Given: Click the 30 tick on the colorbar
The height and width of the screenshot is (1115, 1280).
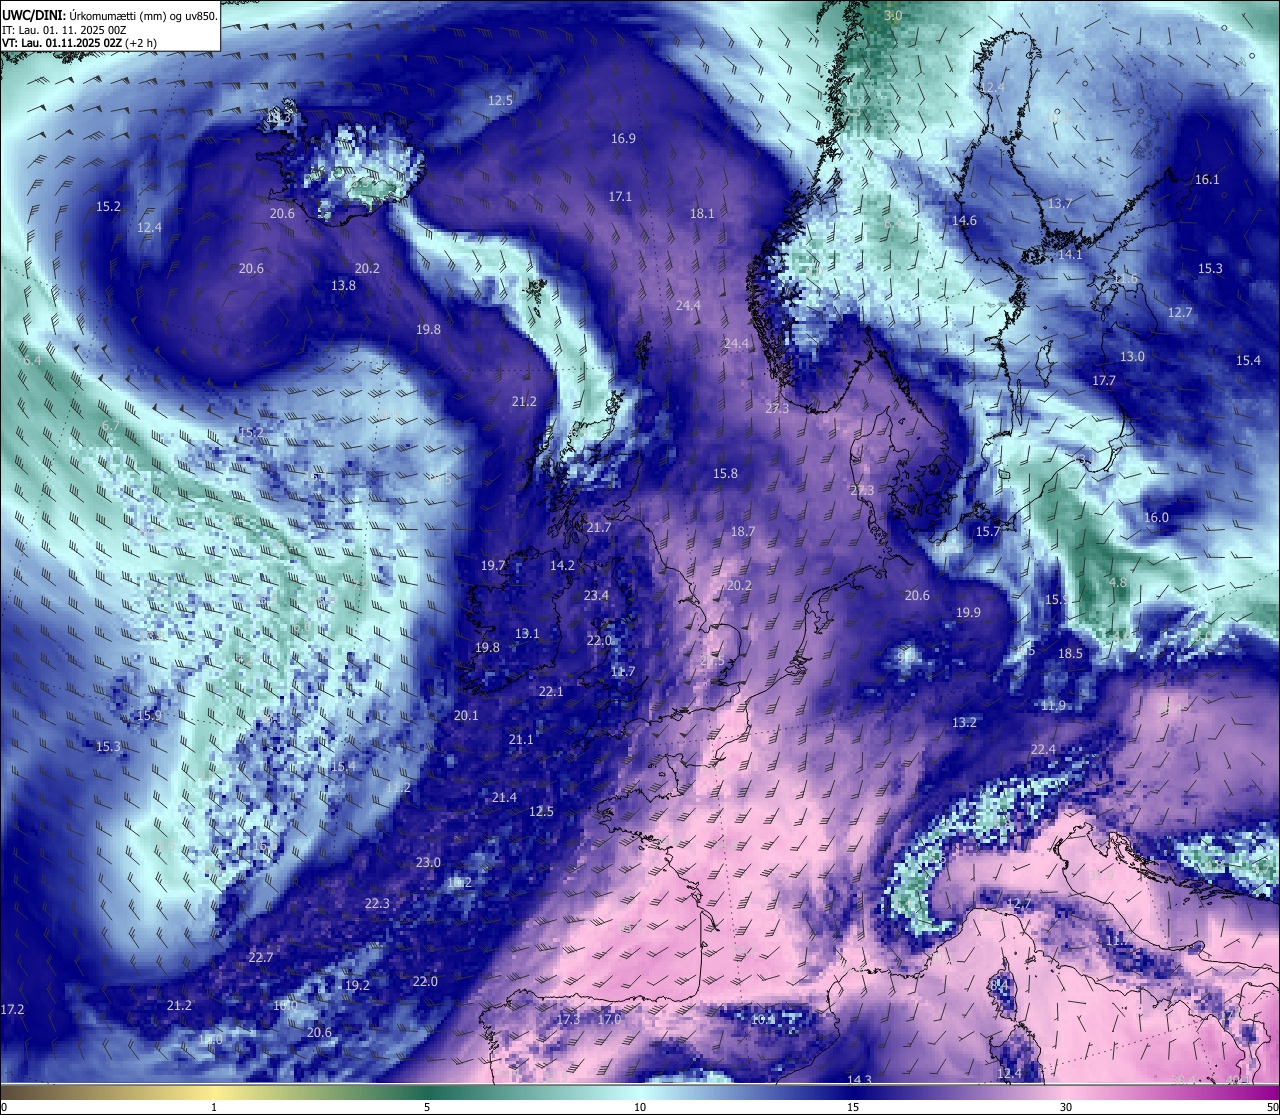Looking at the screenshot, I should click(1066, 1107).
